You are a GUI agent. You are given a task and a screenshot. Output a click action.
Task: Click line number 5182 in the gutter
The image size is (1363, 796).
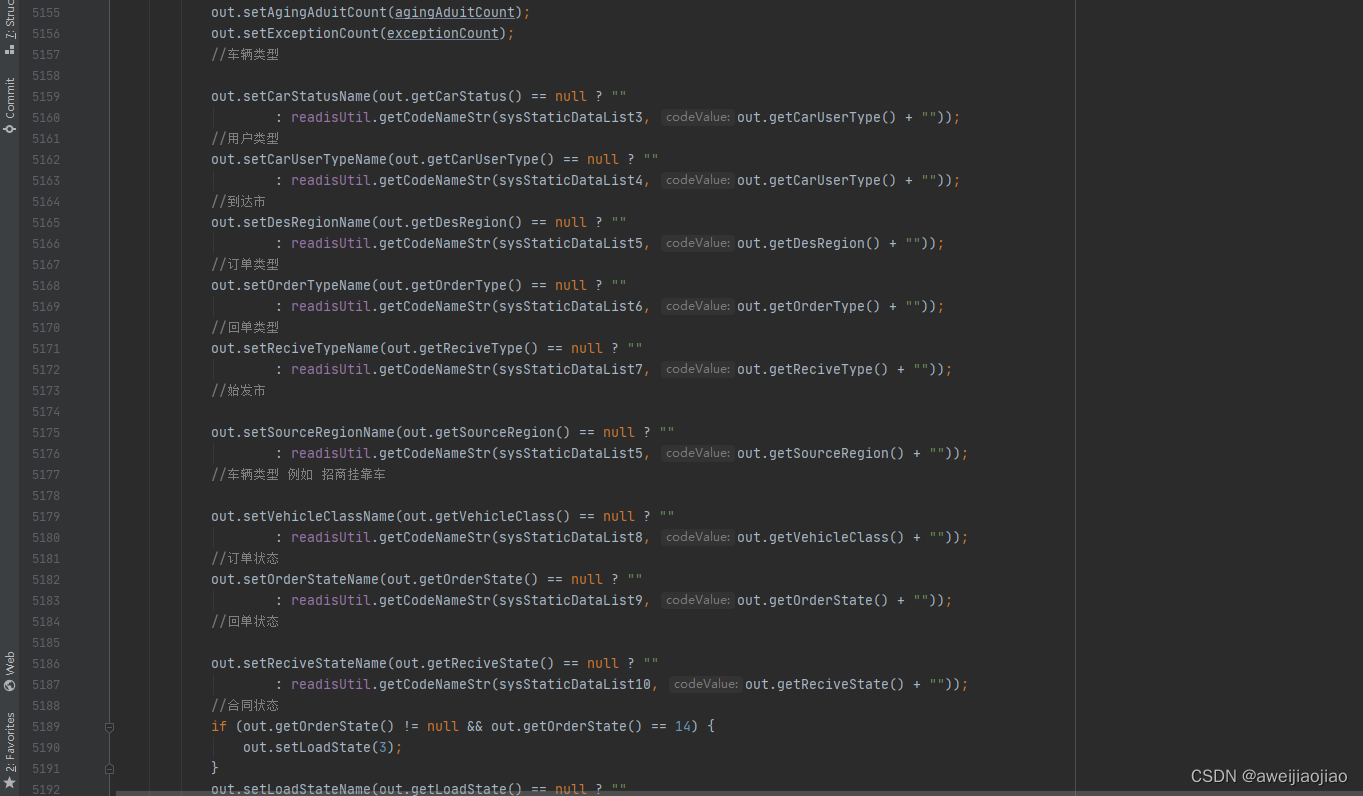46,580
